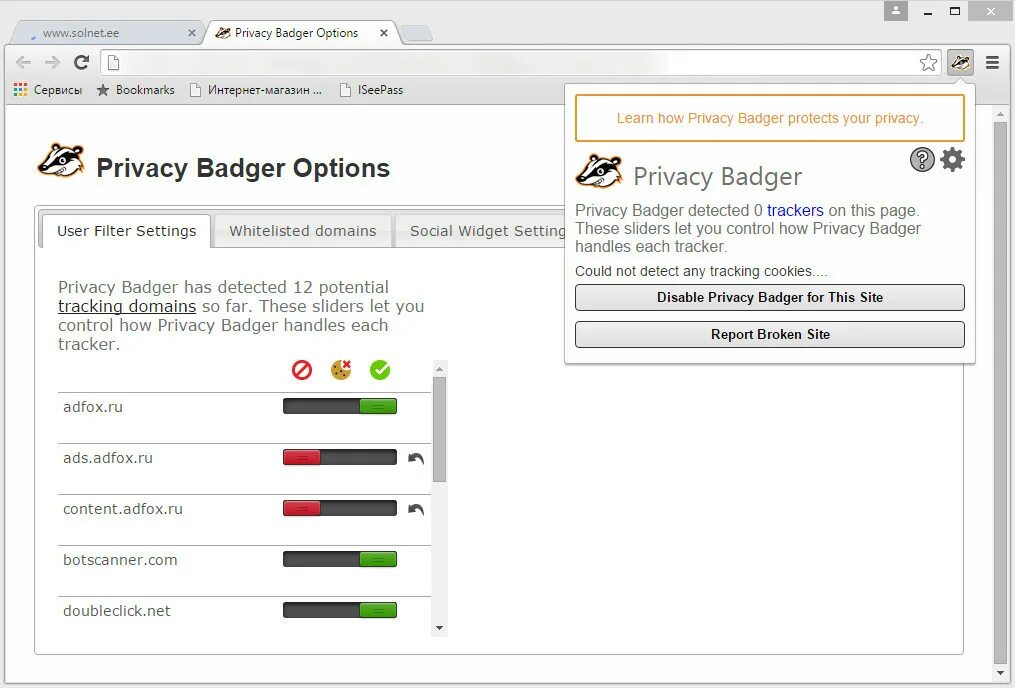
Task: Click the page scrollbar down arrow
Action: click(1000, 674)
